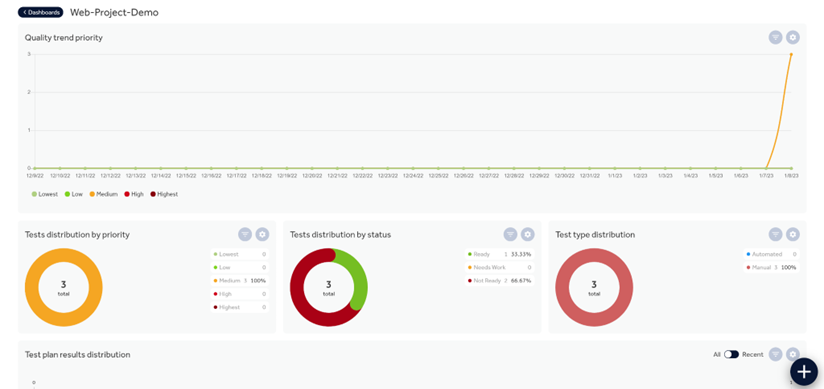Select Not Ready 66.67% status legend row
This screenshot has height=389, width=824.
500,281
